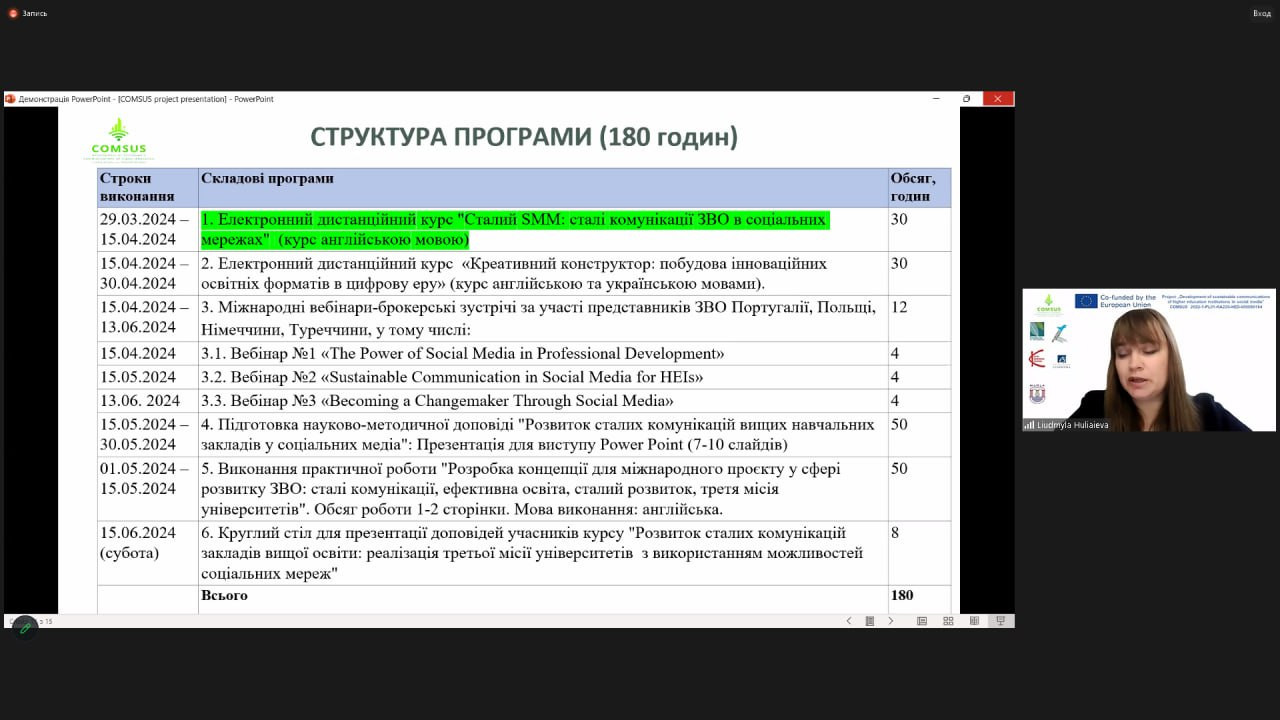This screenshot has height=720, width=1280.
Task: Switch to Slide Sorter view
Action: [x=948, y=621]
